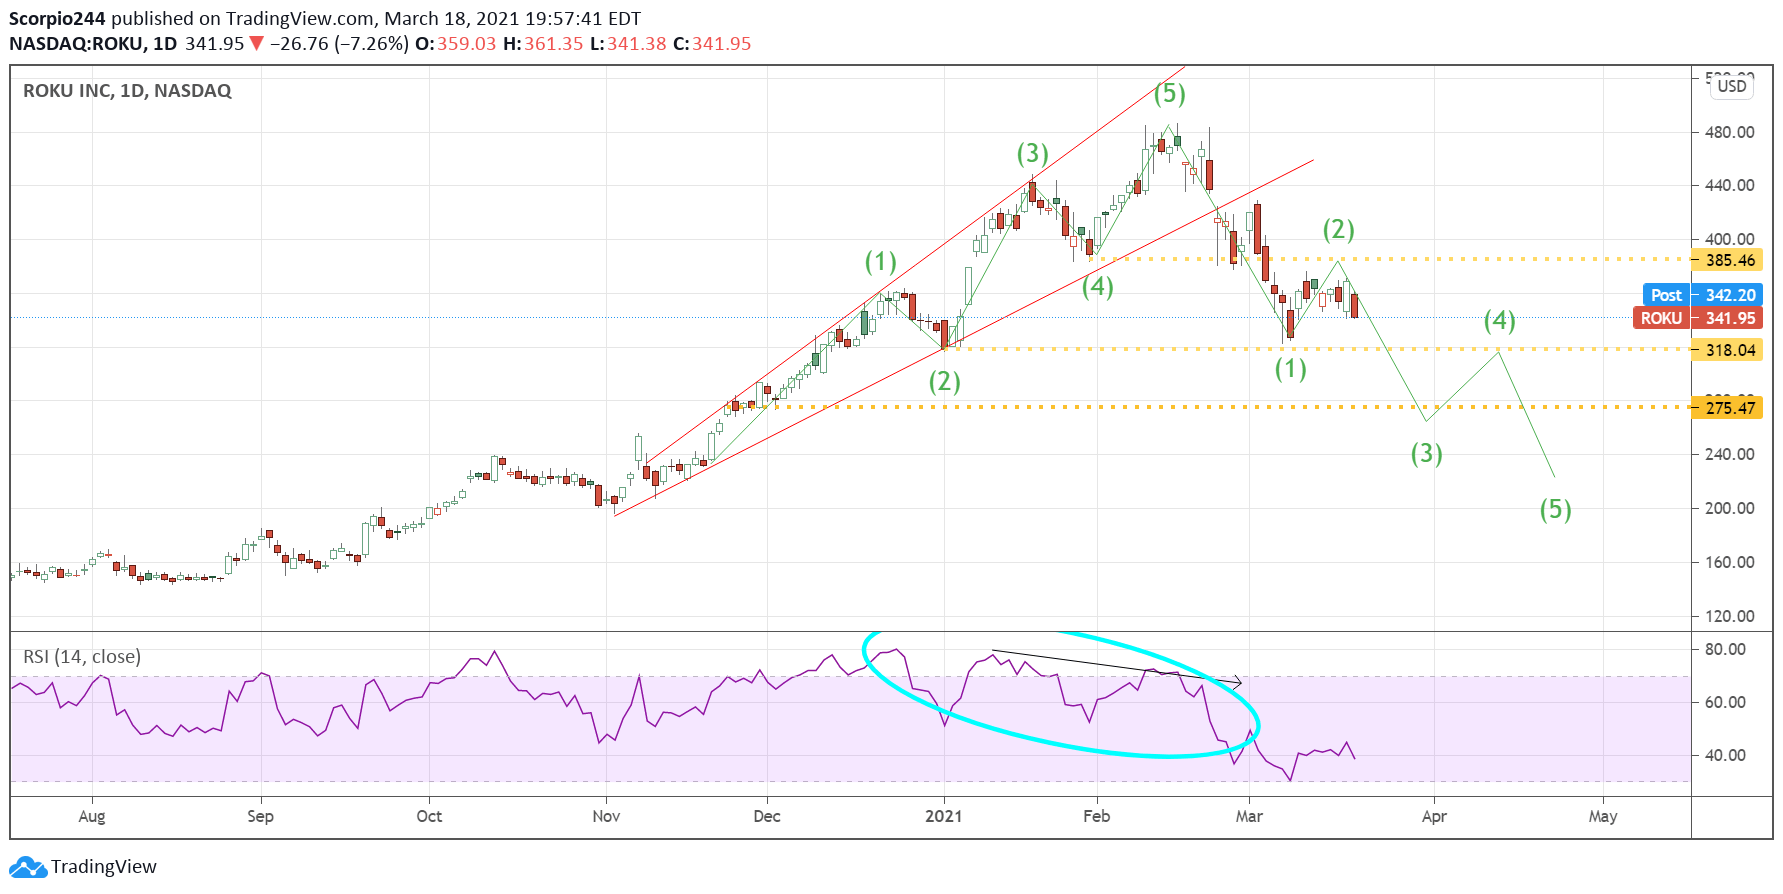The image size is (1783, 894).
Task: Click the Aug label on time axis
Action: [x=92, y=816]
